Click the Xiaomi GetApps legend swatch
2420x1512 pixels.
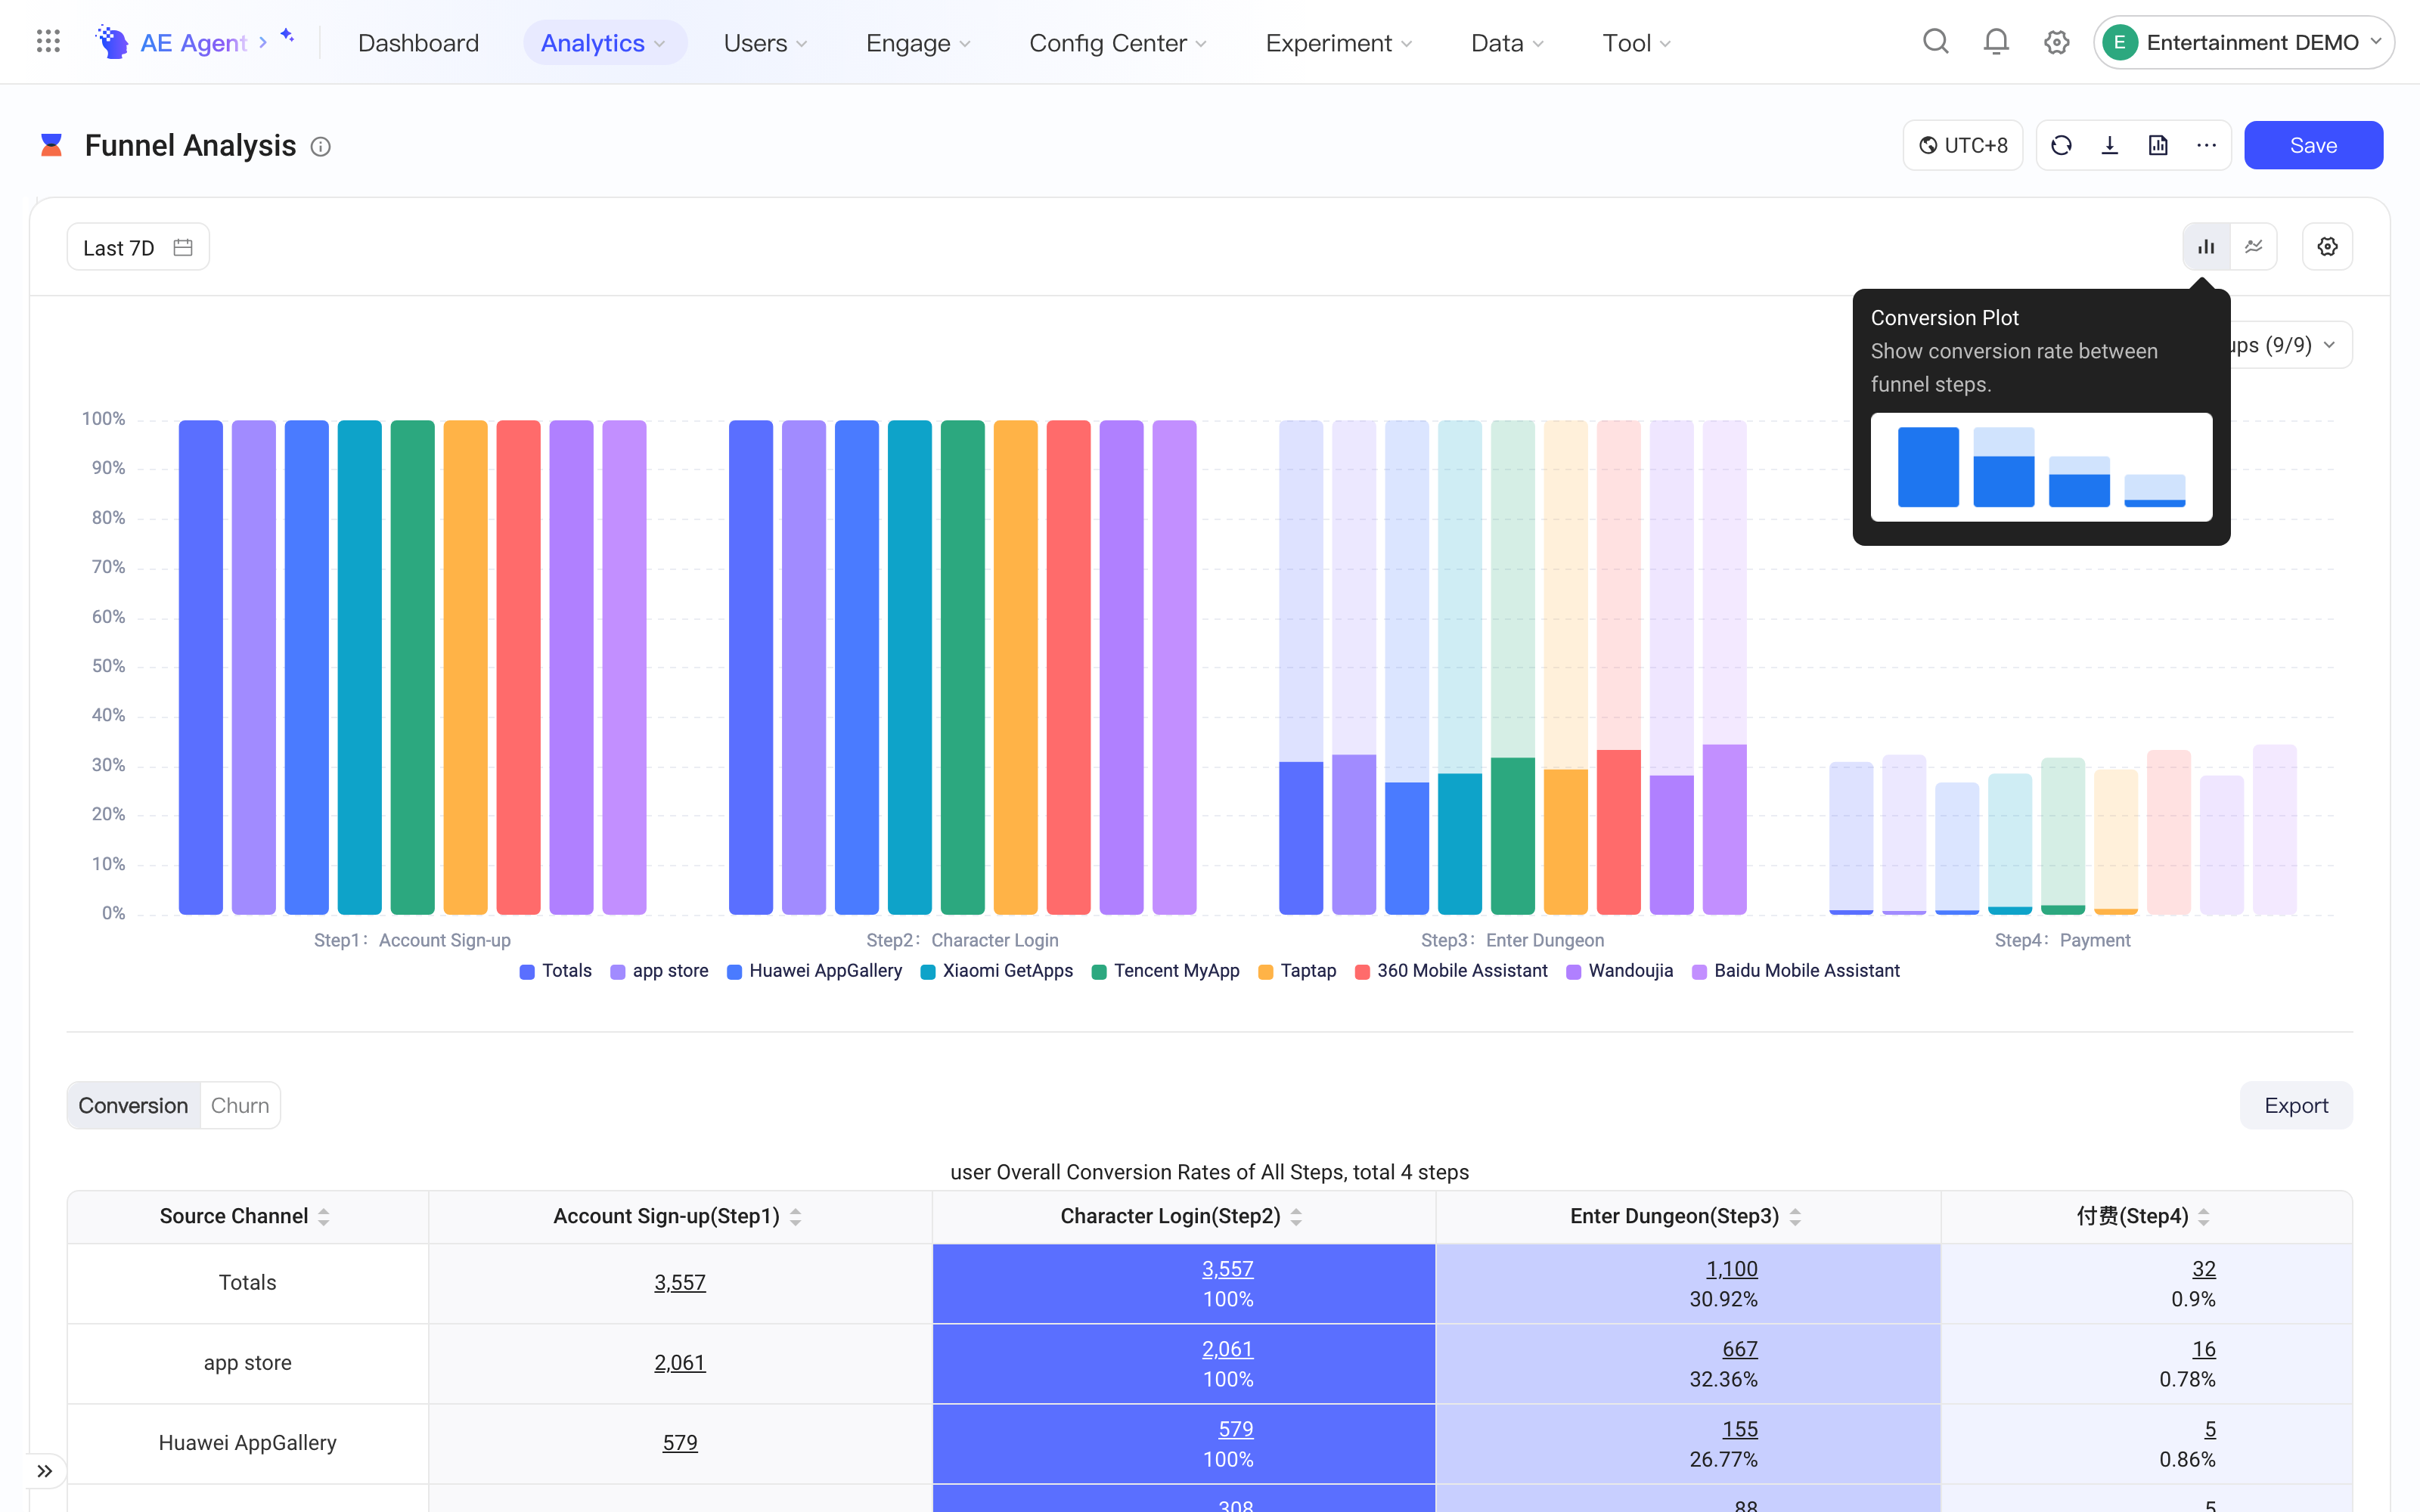[x=927, y=971]
